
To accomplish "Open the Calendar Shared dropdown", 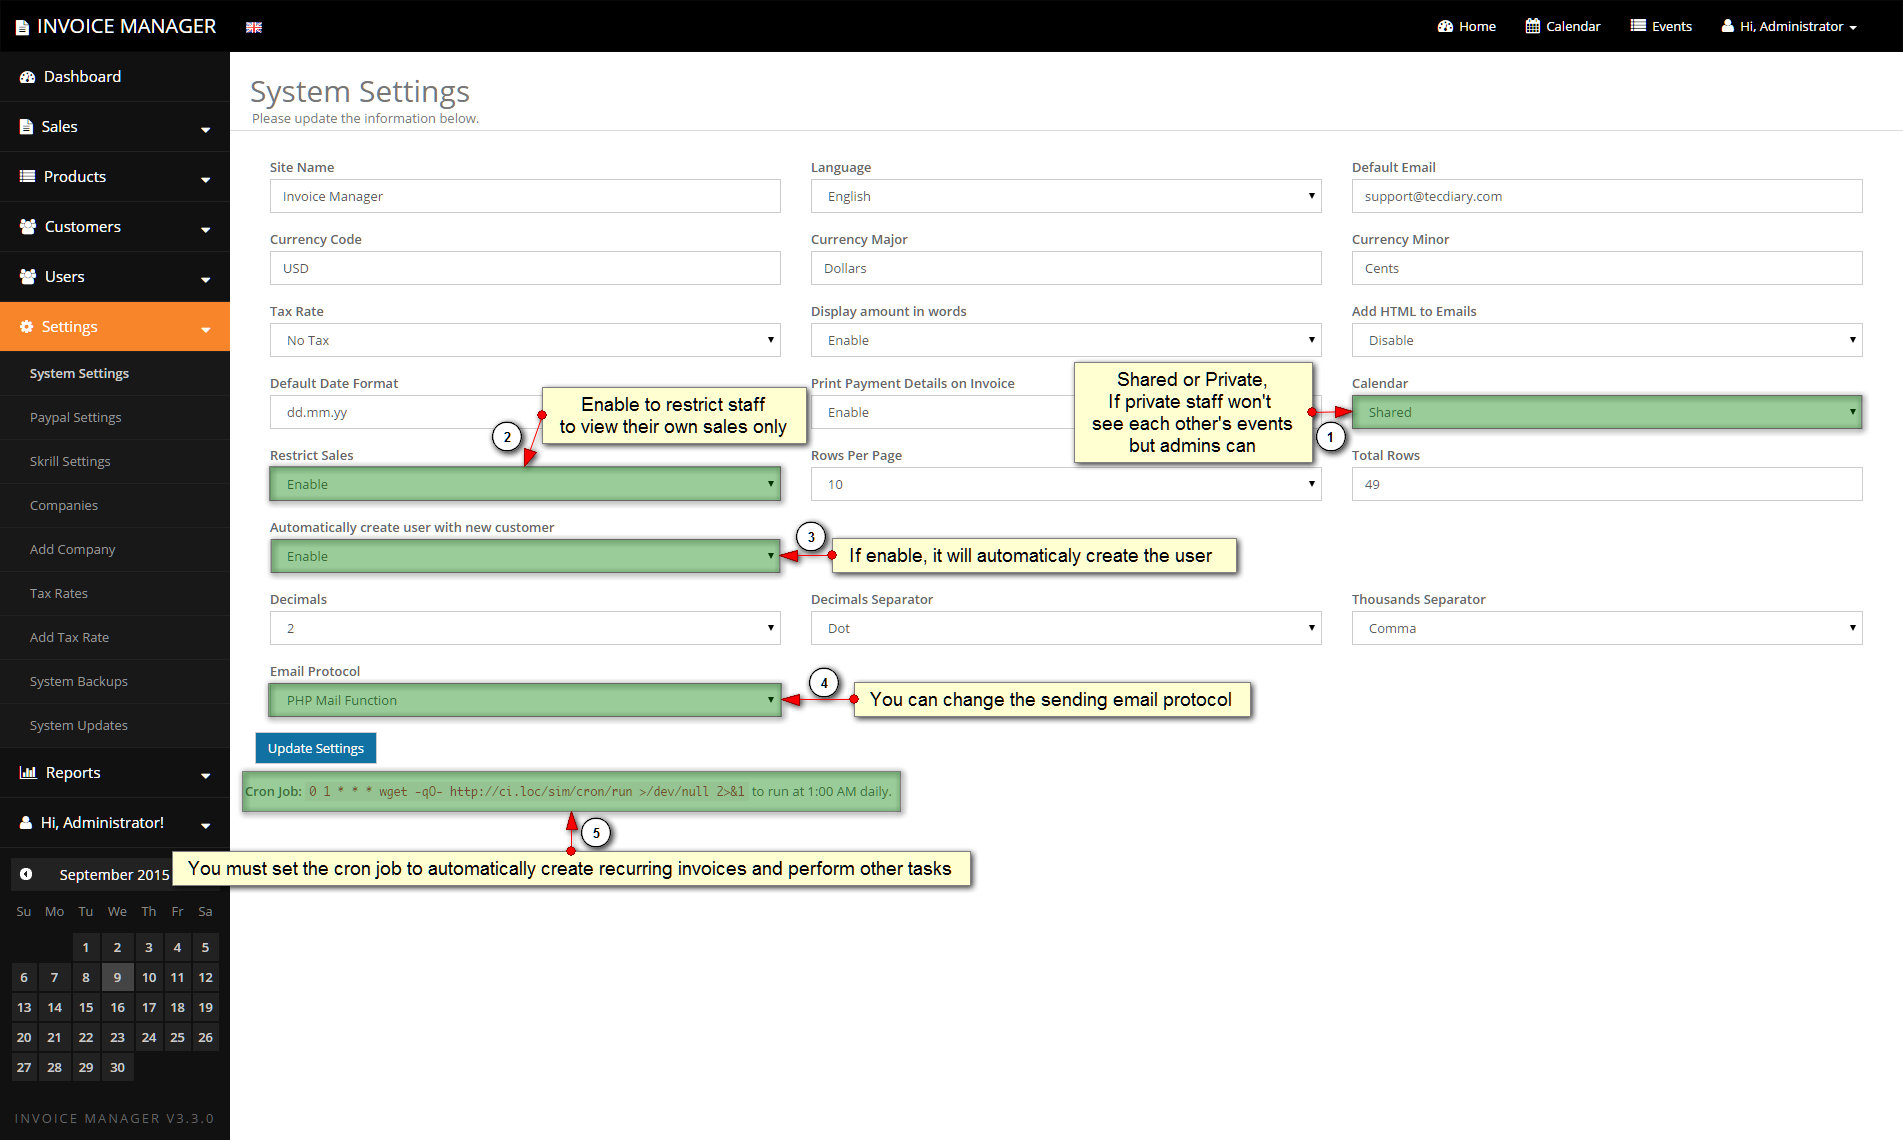I will point(1606,412).
